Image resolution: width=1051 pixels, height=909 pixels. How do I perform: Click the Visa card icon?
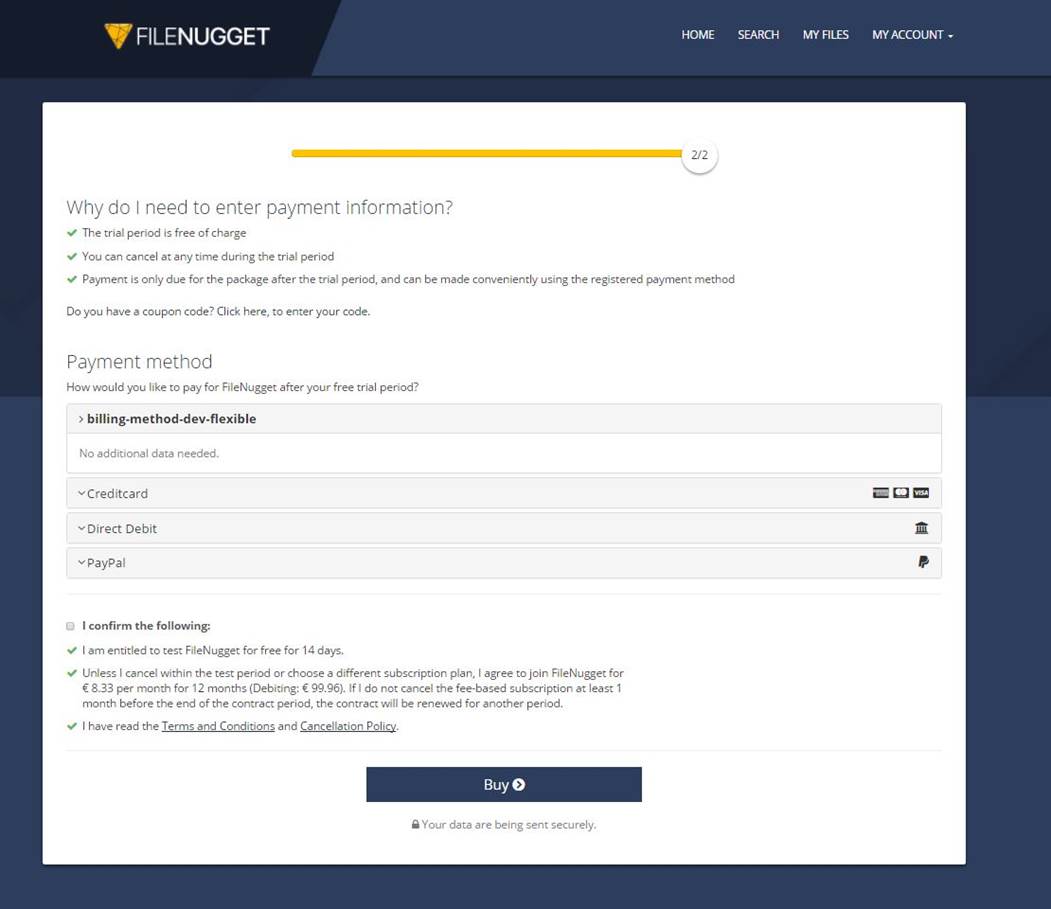921,493
